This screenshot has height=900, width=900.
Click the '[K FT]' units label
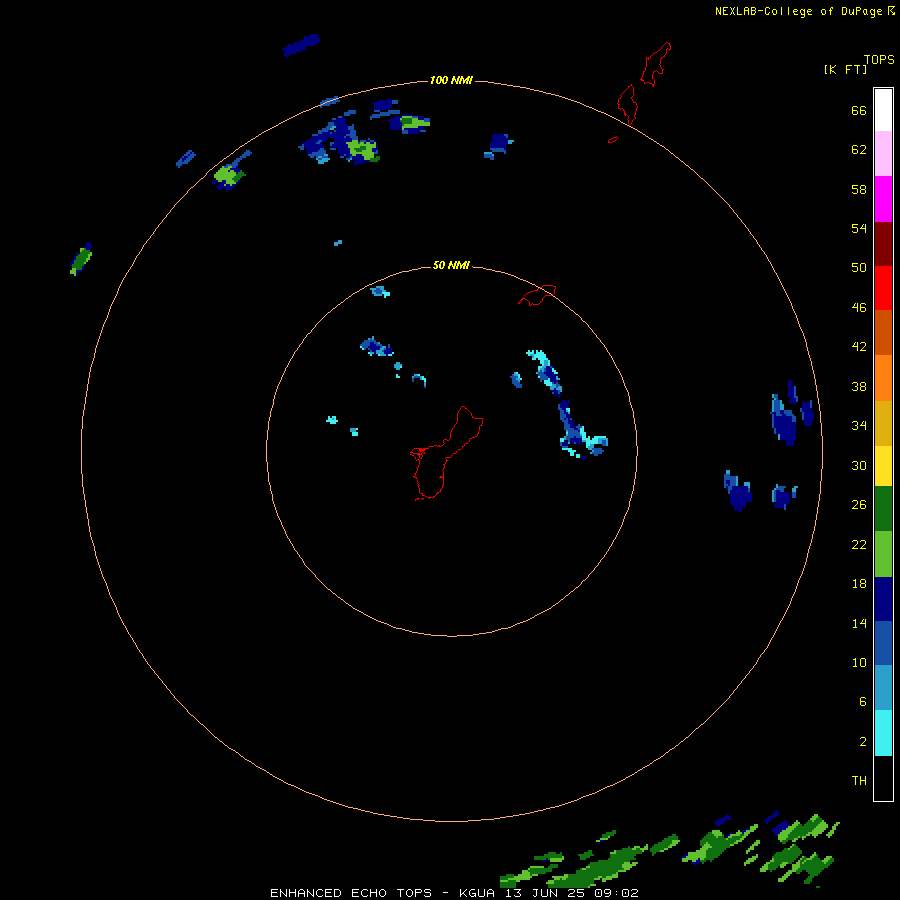(x=845, y=70)
